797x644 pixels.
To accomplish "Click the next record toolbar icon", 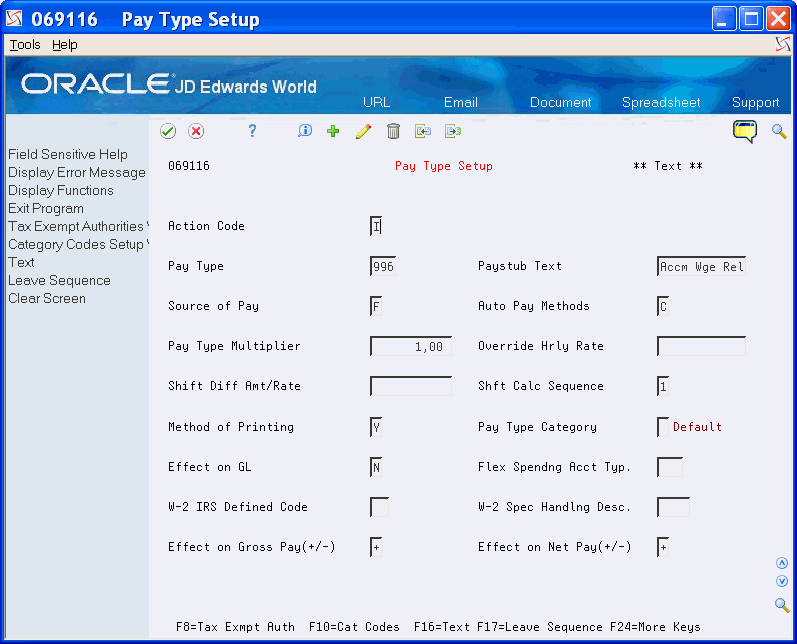I will [453, 131].
